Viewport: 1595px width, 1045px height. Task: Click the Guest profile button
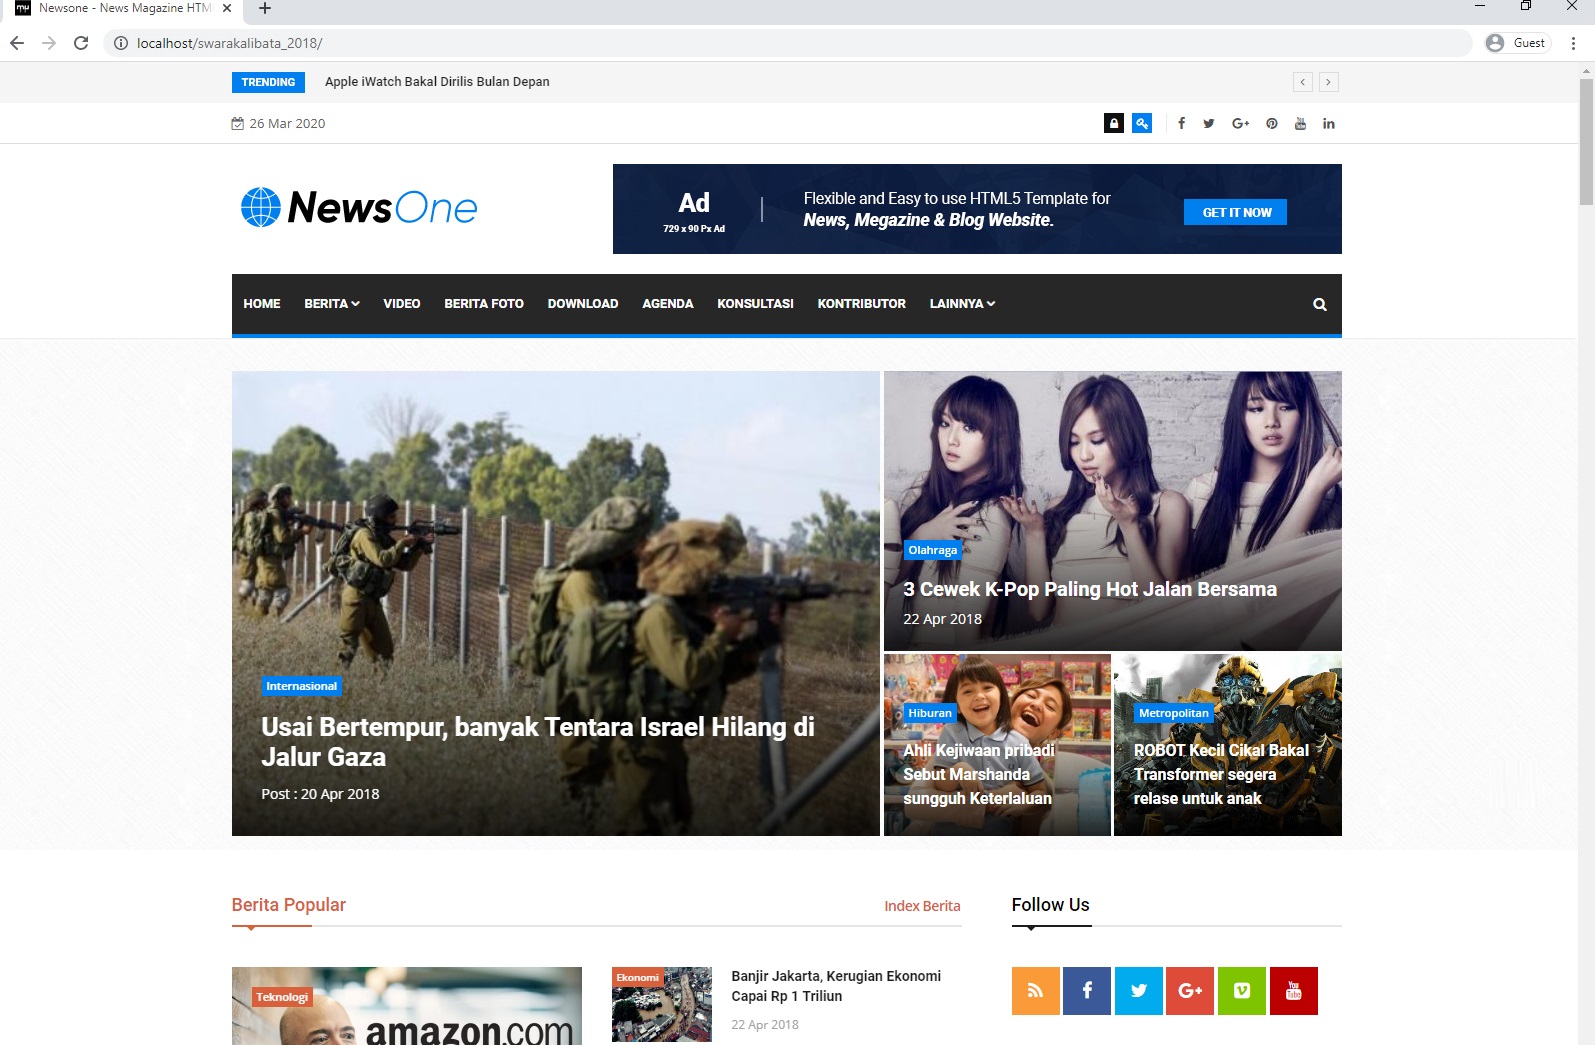1516,43
